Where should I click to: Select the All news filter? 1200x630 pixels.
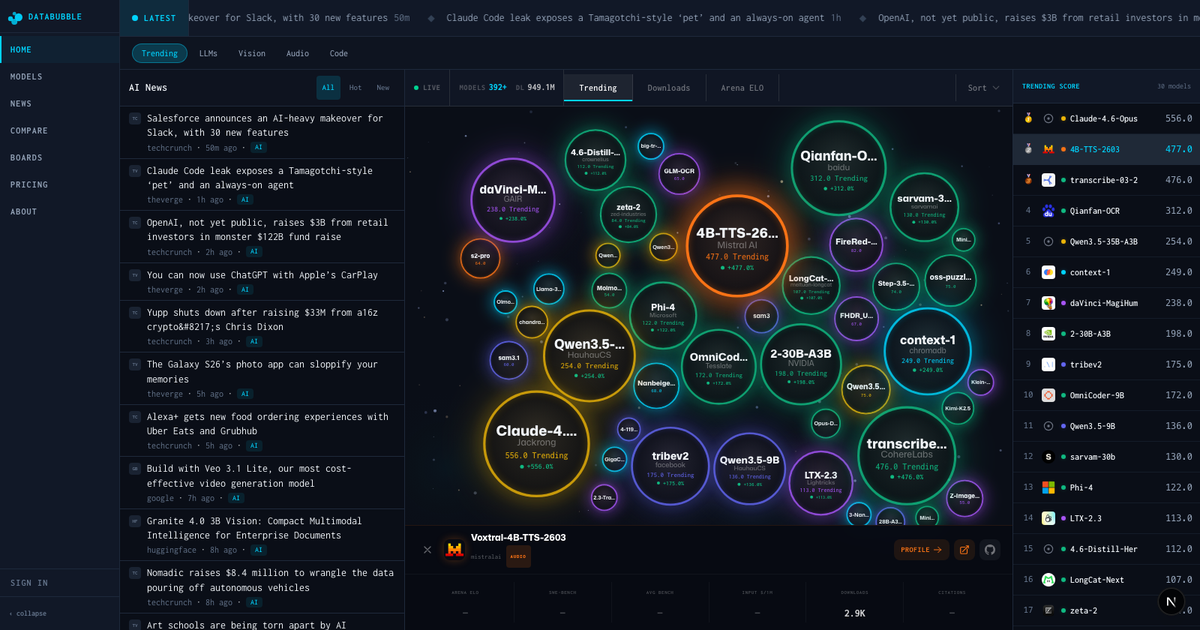coord(328,88)
